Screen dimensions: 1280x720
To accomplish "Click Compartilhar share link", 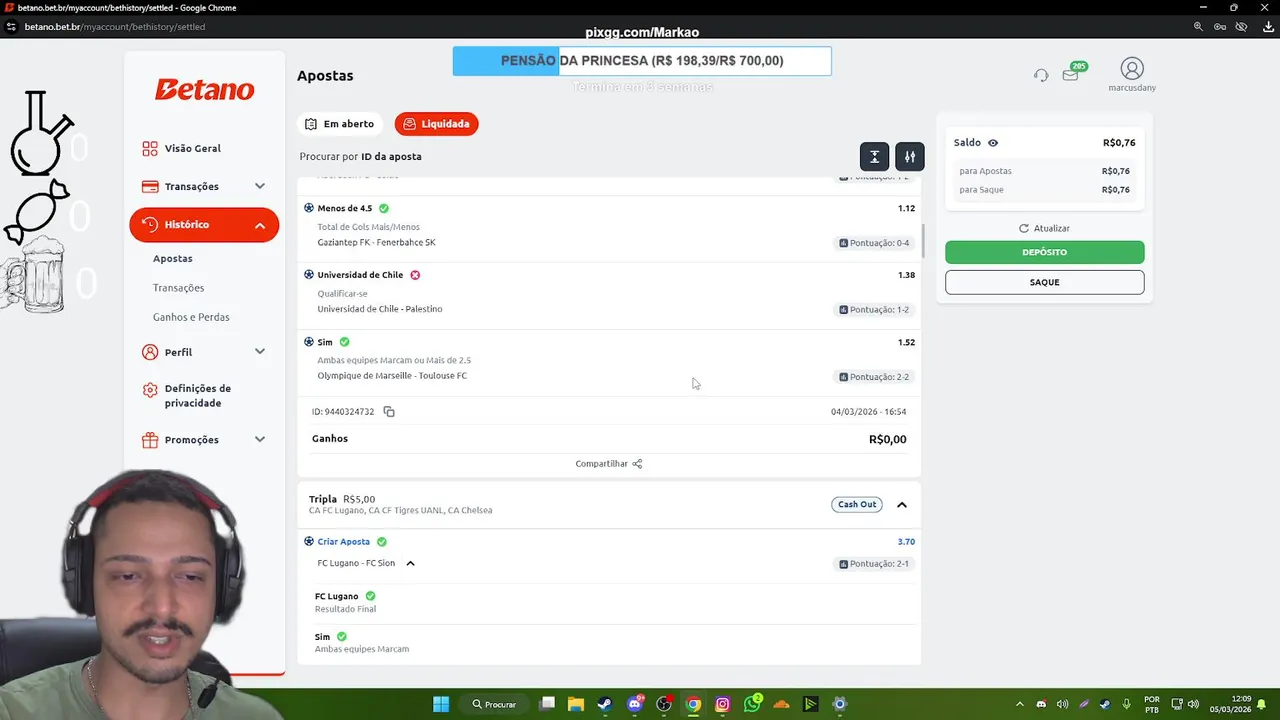I will coord(608,464).
